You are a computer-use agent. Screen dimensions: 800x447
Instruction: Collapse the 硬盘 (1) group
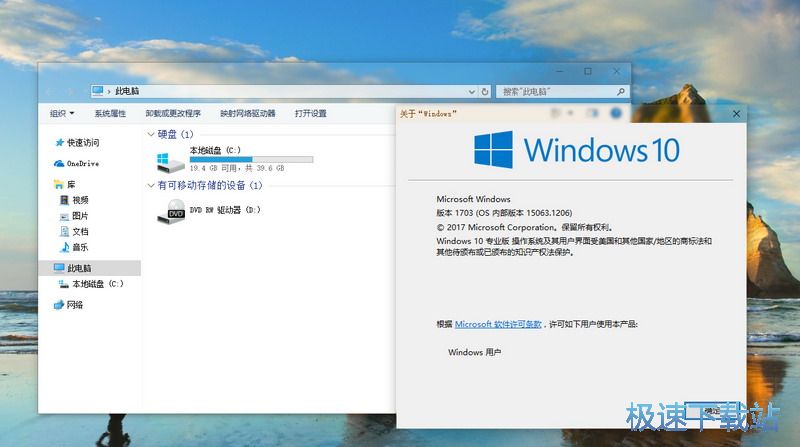(x=151, y=134)
